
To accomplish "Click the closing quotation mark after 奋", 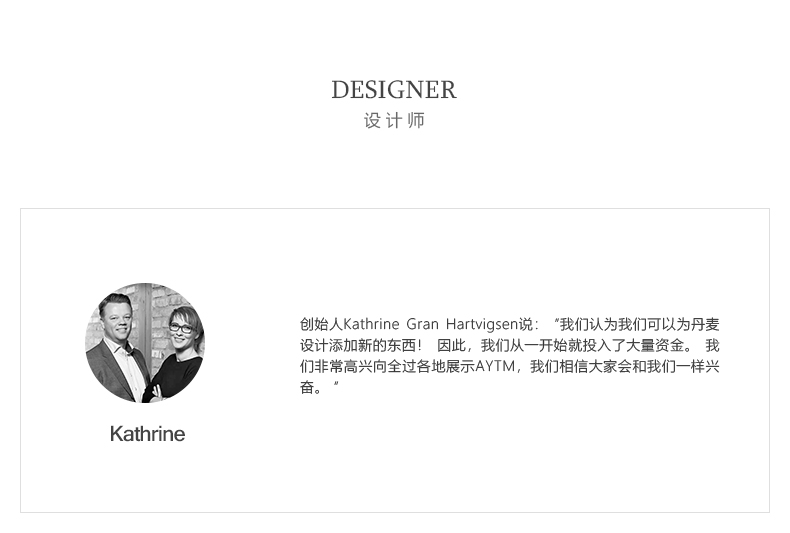I will [x=336, y=384].
